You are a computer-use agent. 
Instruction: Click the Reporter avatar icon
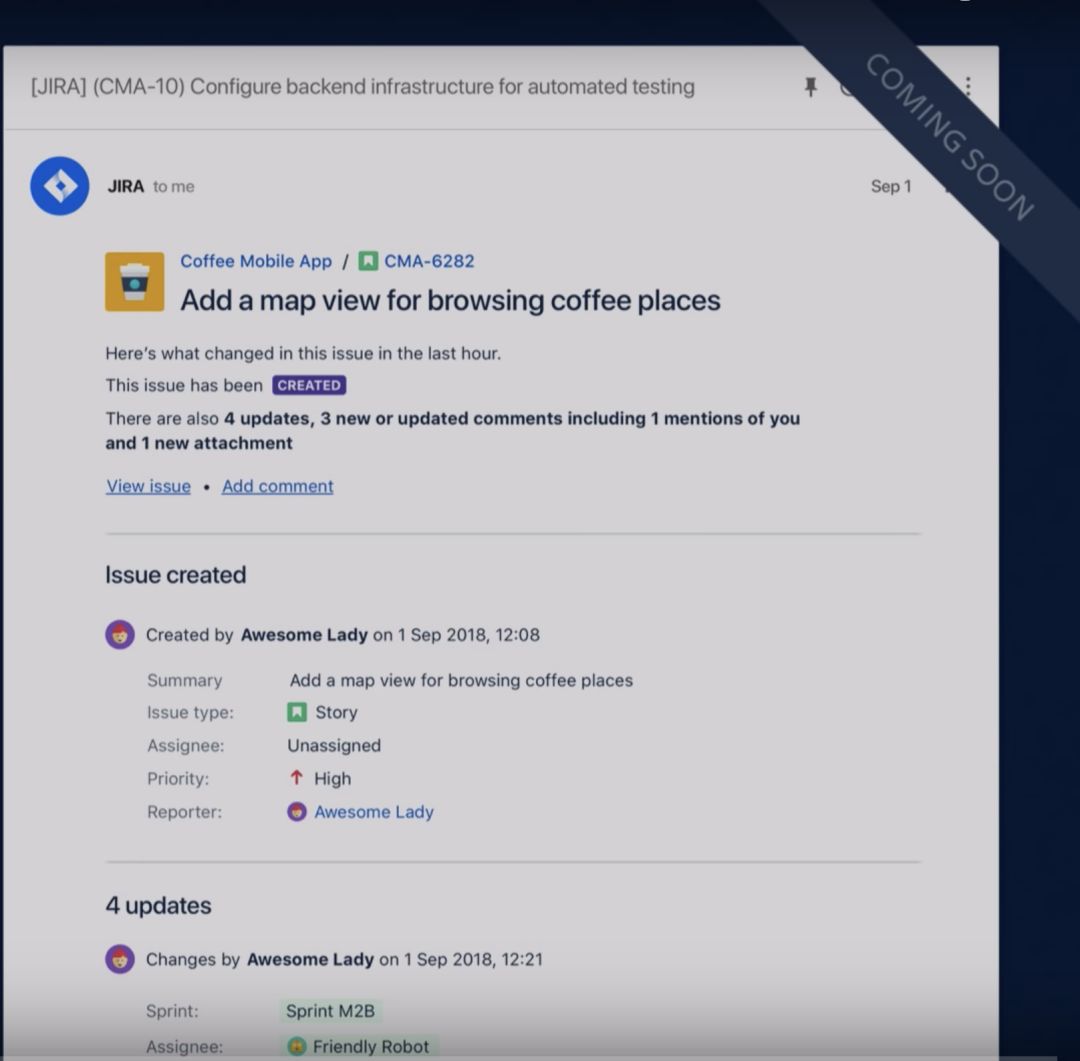coord(297,812)
